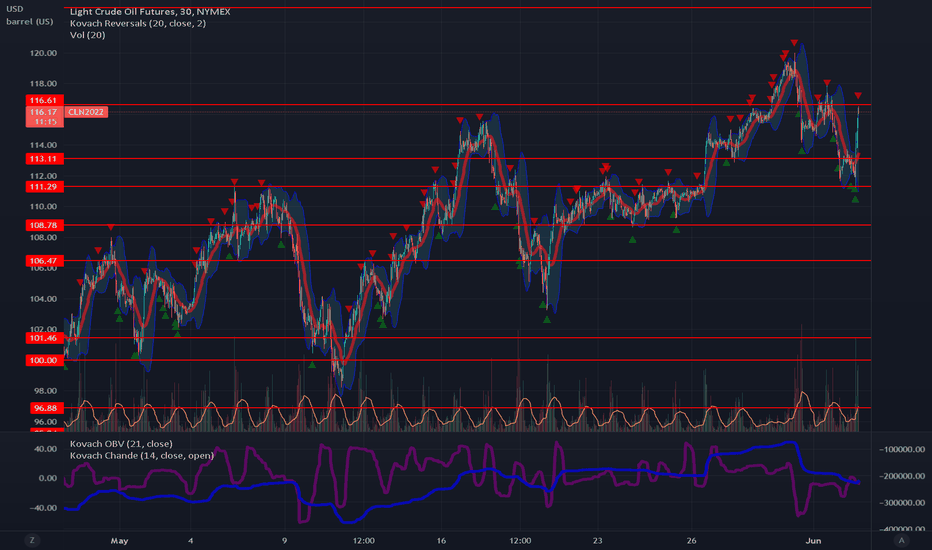Viewport: 932px width, 550px height.
Task: Click the barrel (US) unit label
Action: (x=30, y=21)
